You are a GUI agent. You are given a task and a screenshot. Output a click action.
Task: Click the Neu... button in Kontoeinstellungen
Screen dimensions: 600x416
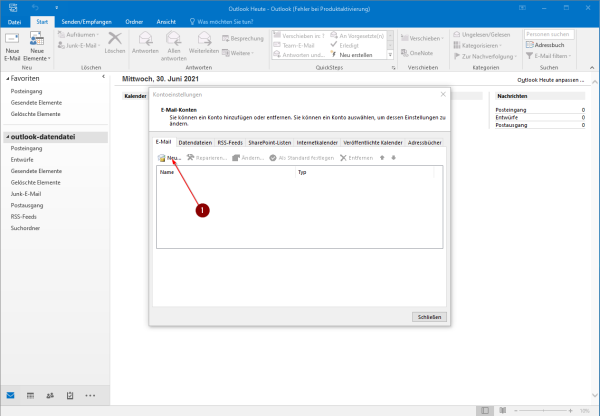(x=170, y=158)
